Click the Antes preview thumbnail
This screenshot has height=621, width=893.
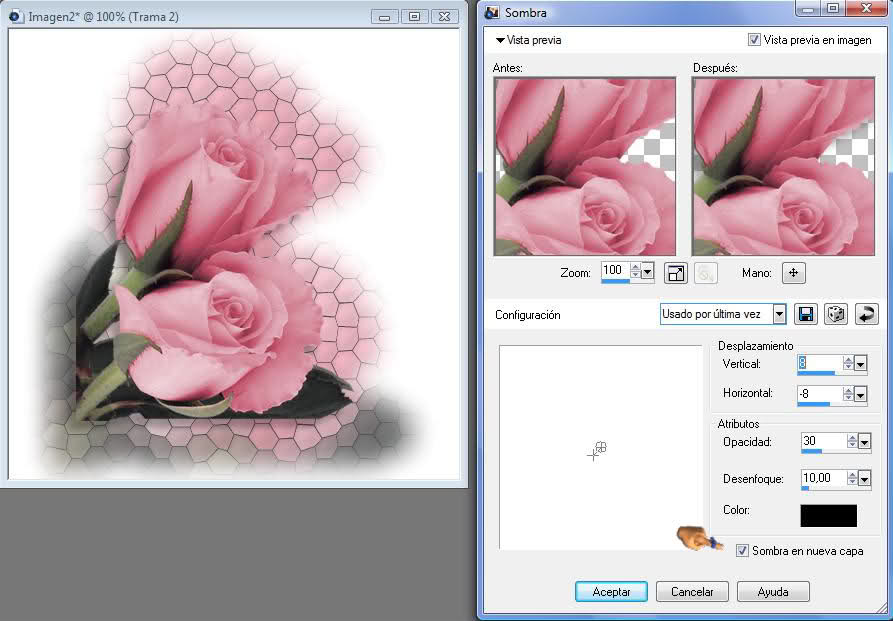point(585,166)
